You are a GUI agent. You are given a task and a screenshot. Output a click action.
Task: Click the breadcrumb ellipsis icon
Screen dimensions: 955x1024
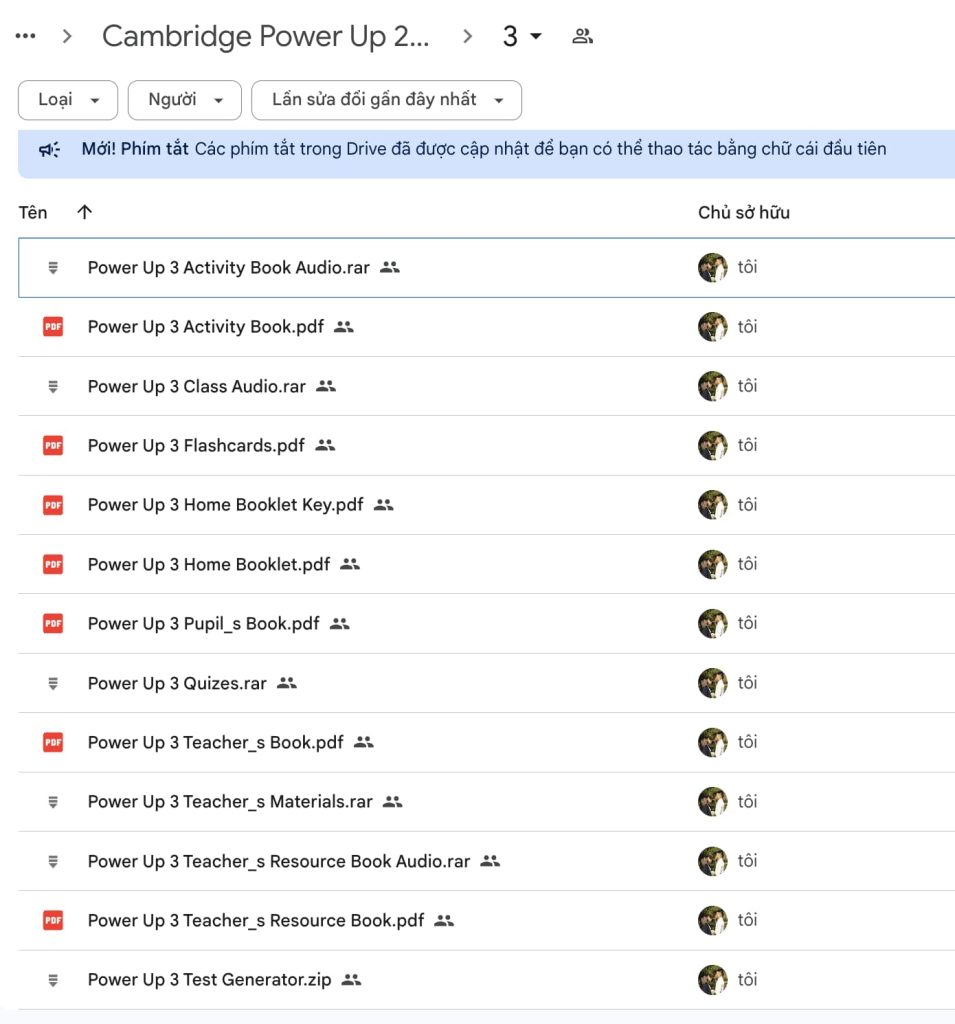coord(26,37)
